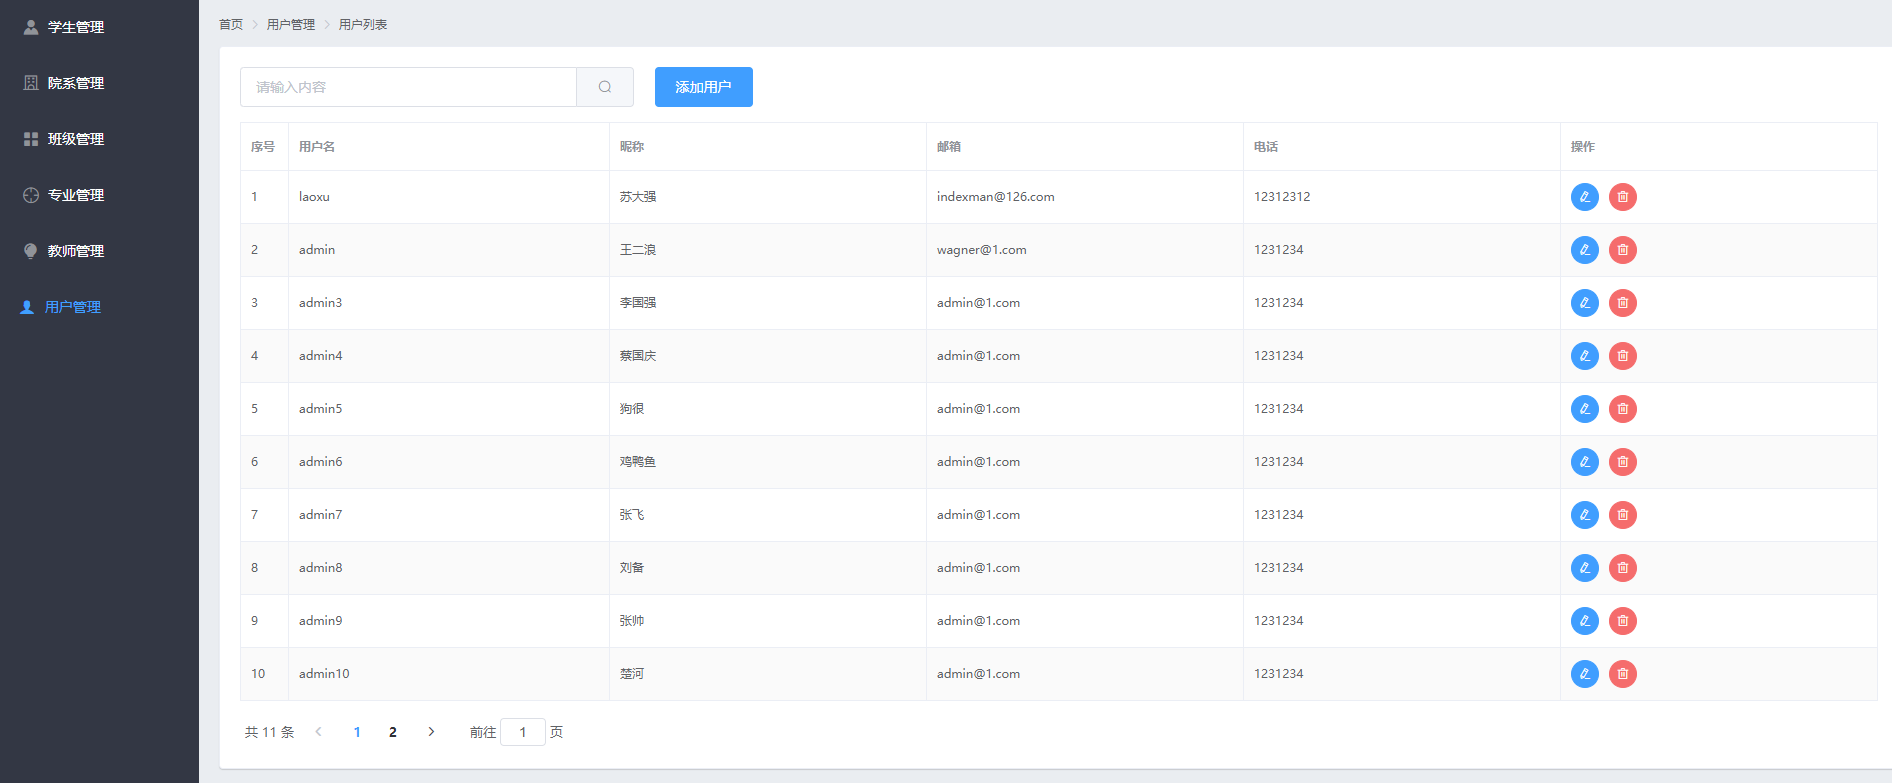The height and width of the screenshot is (783, 1892).
Task: Delete user admin8
Action: pos(1622,568)
